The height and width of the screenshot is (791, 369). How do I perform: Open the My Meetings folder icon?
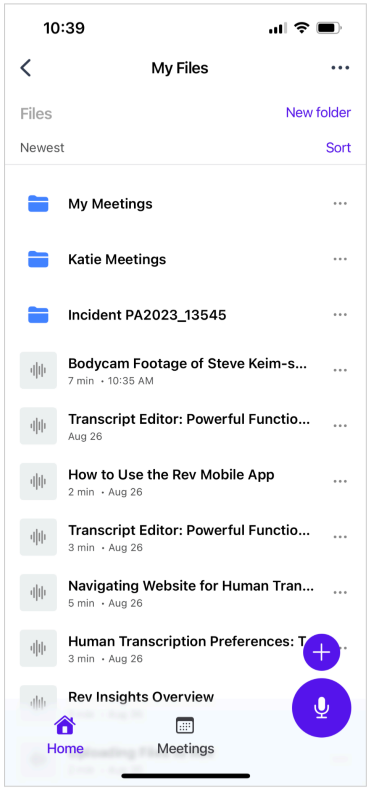(x=38, y=204)
